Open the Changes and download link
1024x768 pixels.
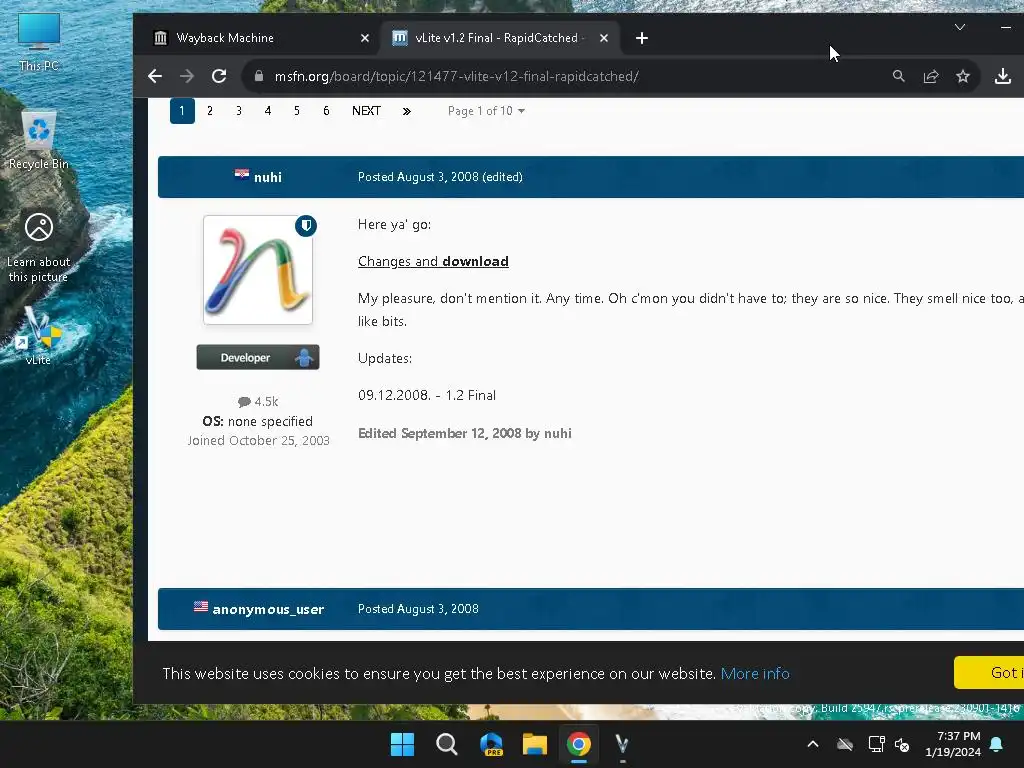[433, 261]
